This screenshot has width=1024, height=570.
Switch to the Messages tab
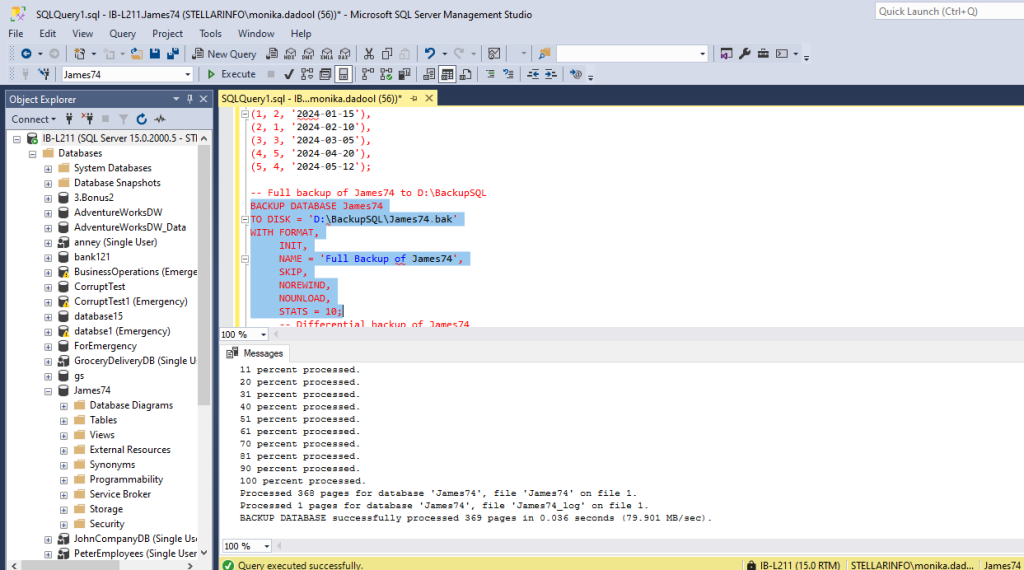point(255,353)
